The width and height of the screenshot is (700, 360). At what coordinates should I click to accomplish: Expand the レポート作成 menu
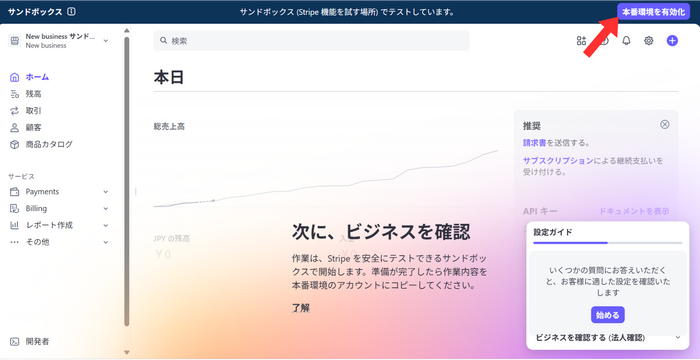point(59,225)
